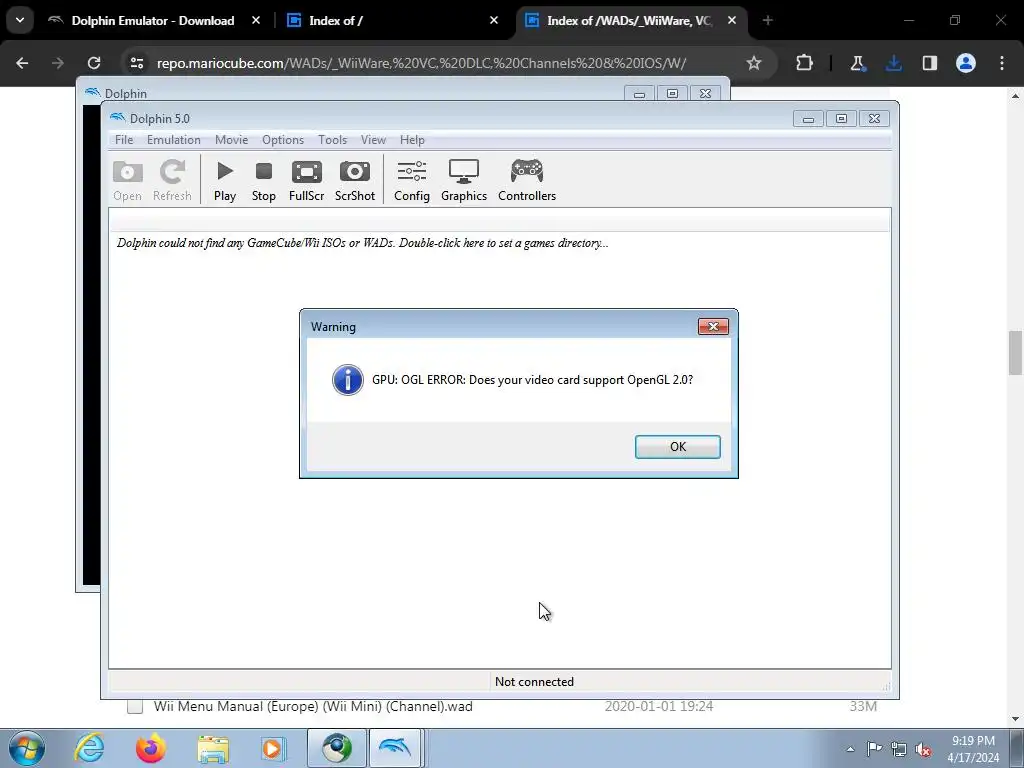Toggle the browser side panel icon
Image resolution: width=1024 pixels, height=768 pixels.
[929, 63]
